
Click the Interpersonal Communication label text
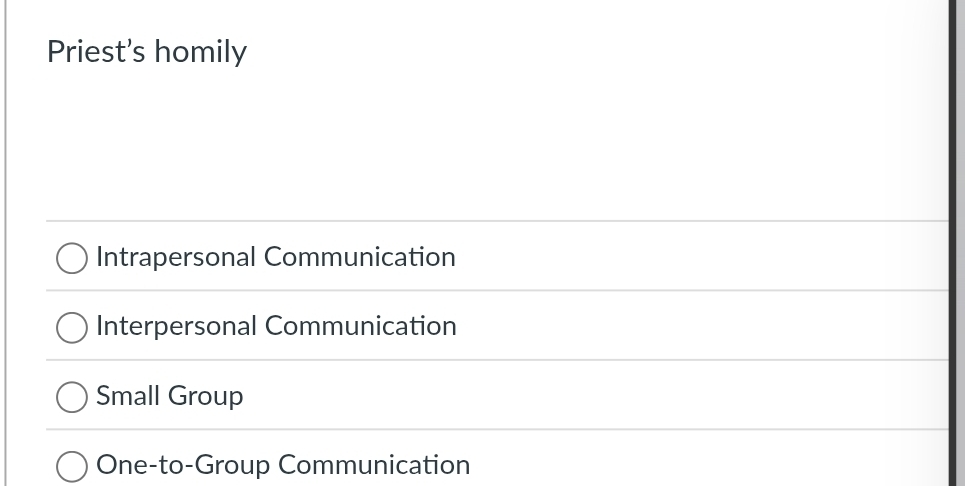(x=276, y=326)
